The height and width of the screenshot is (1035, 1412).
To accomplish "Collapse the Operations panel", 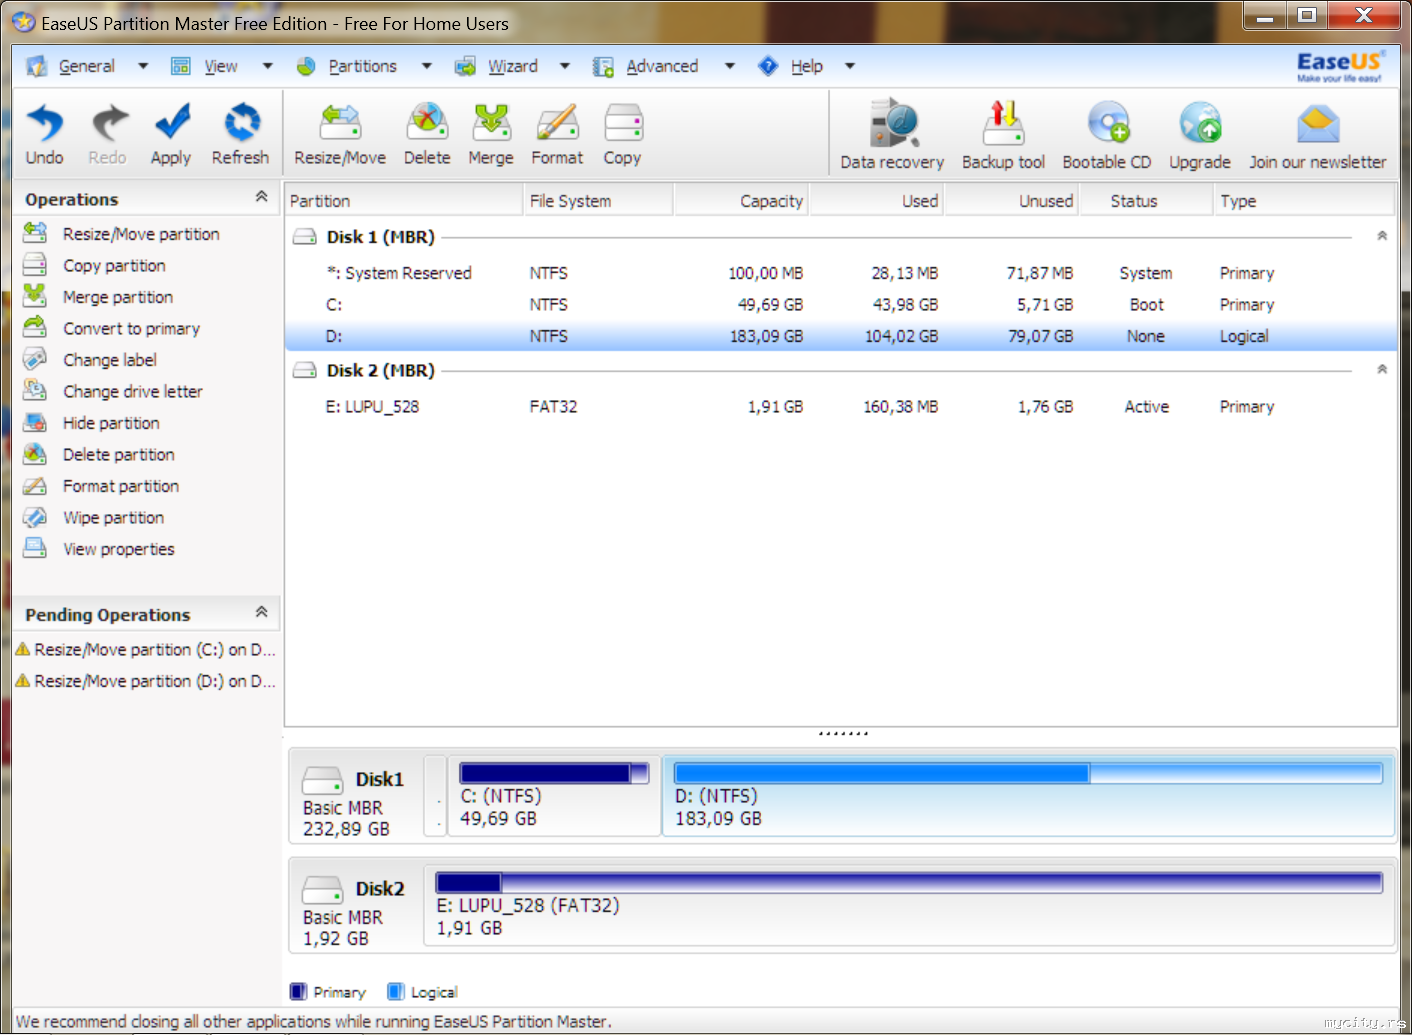I will tap(262, 197).
